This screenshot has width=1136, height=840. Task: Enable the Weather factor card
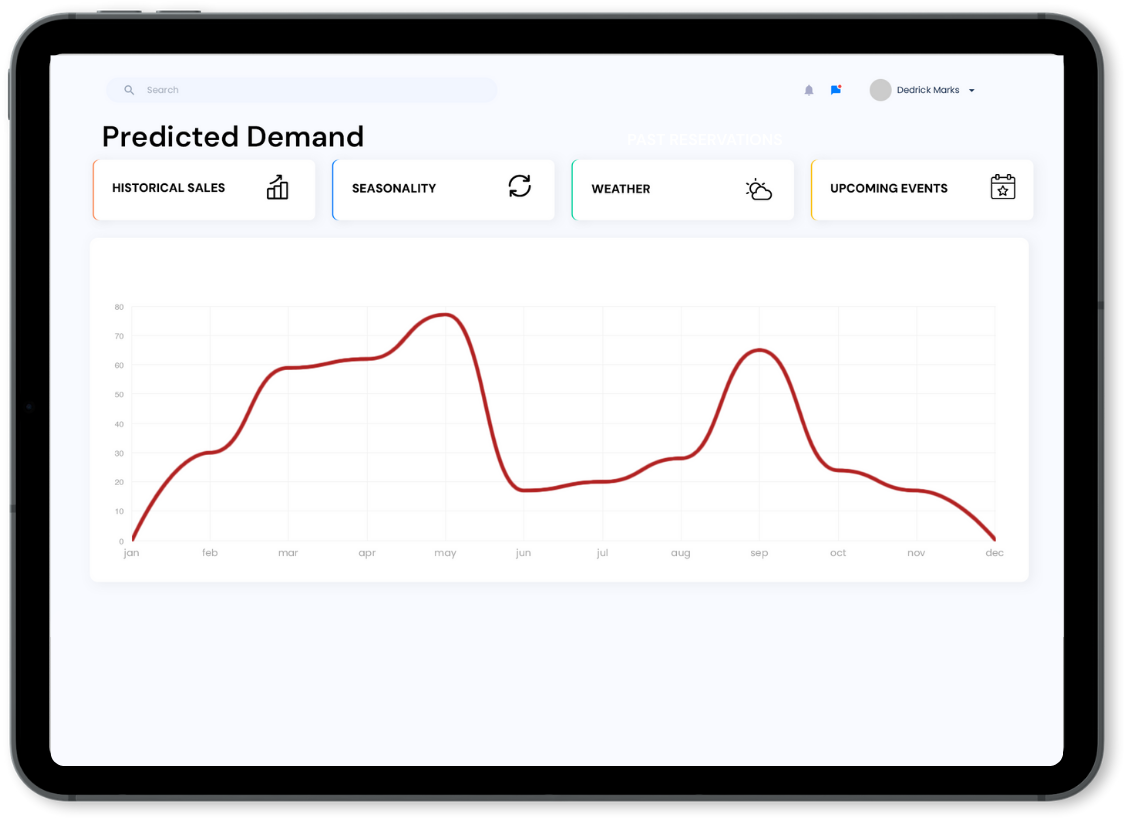pos(682,189)
